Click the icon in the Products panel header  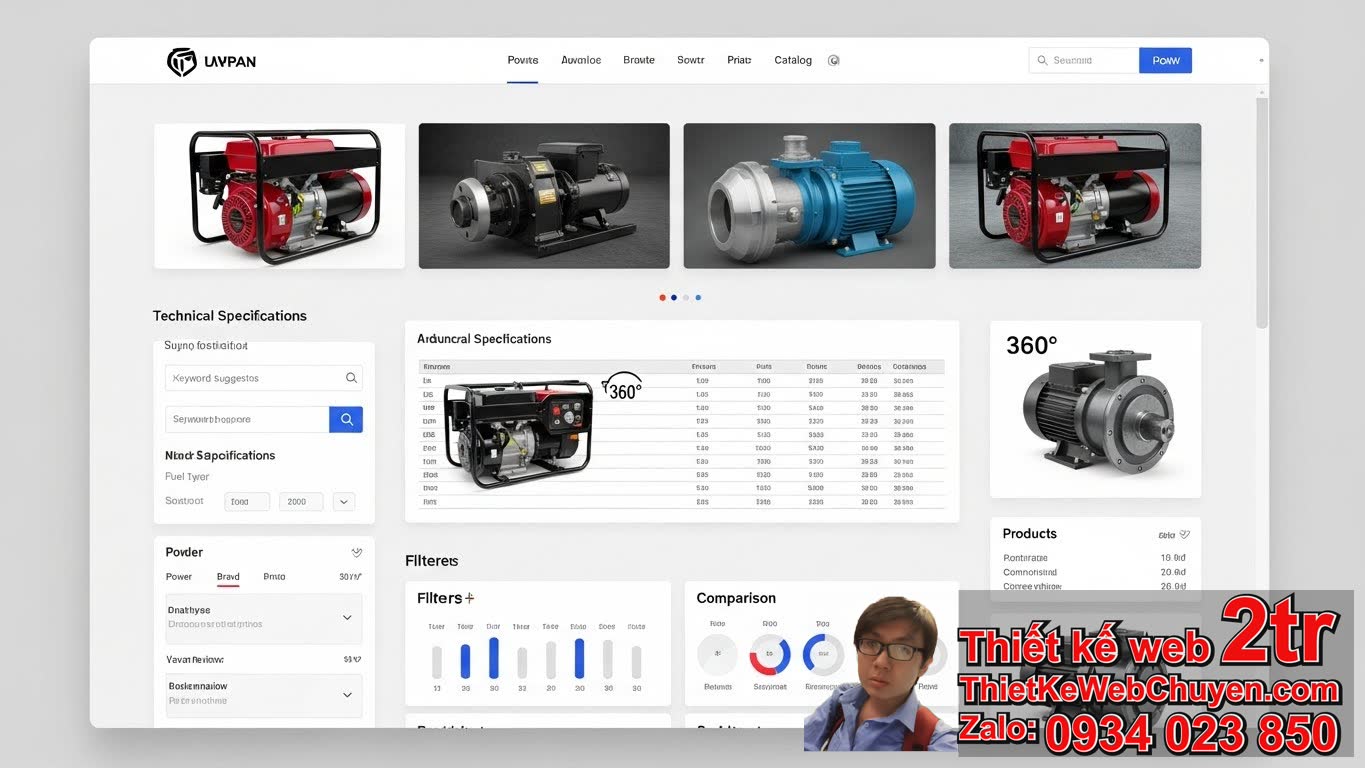tap(1185, 534)
